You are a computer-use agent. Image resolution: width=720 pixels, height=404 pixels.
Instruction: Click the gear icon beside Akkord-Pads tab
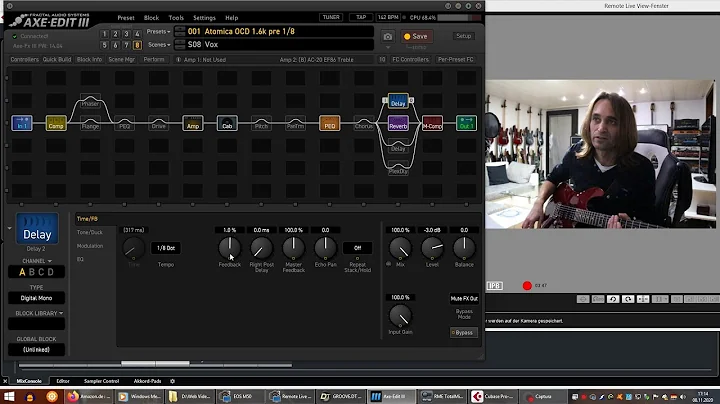coord(173,381)
